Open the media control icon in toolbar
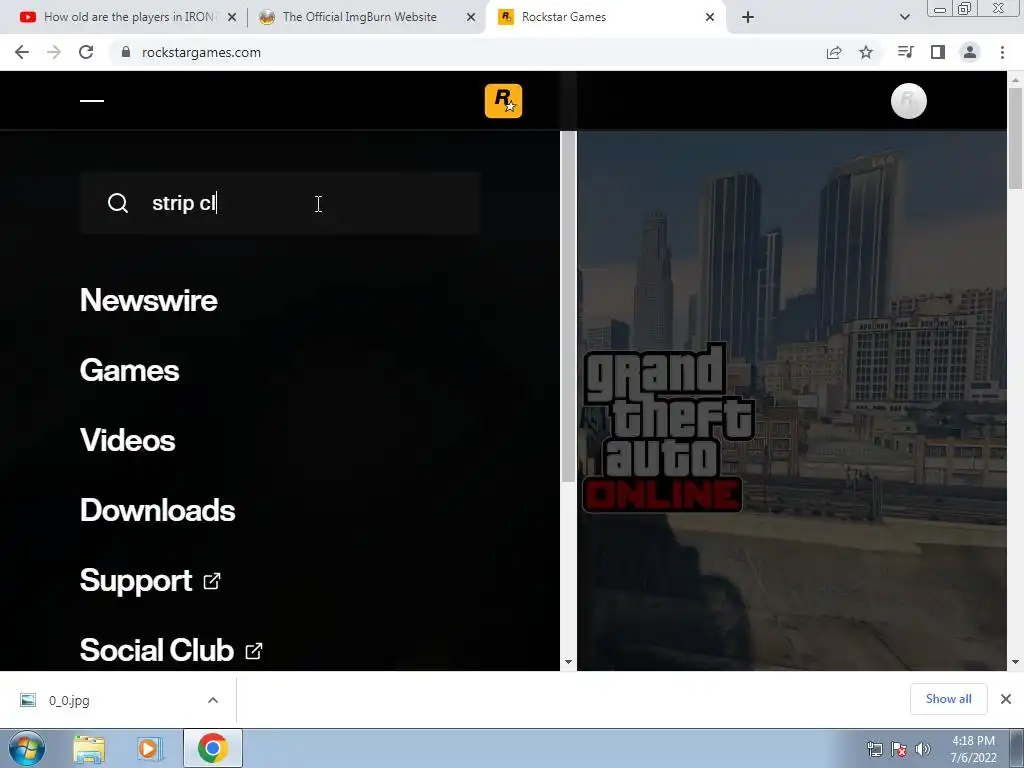 [x=905, y=52]
